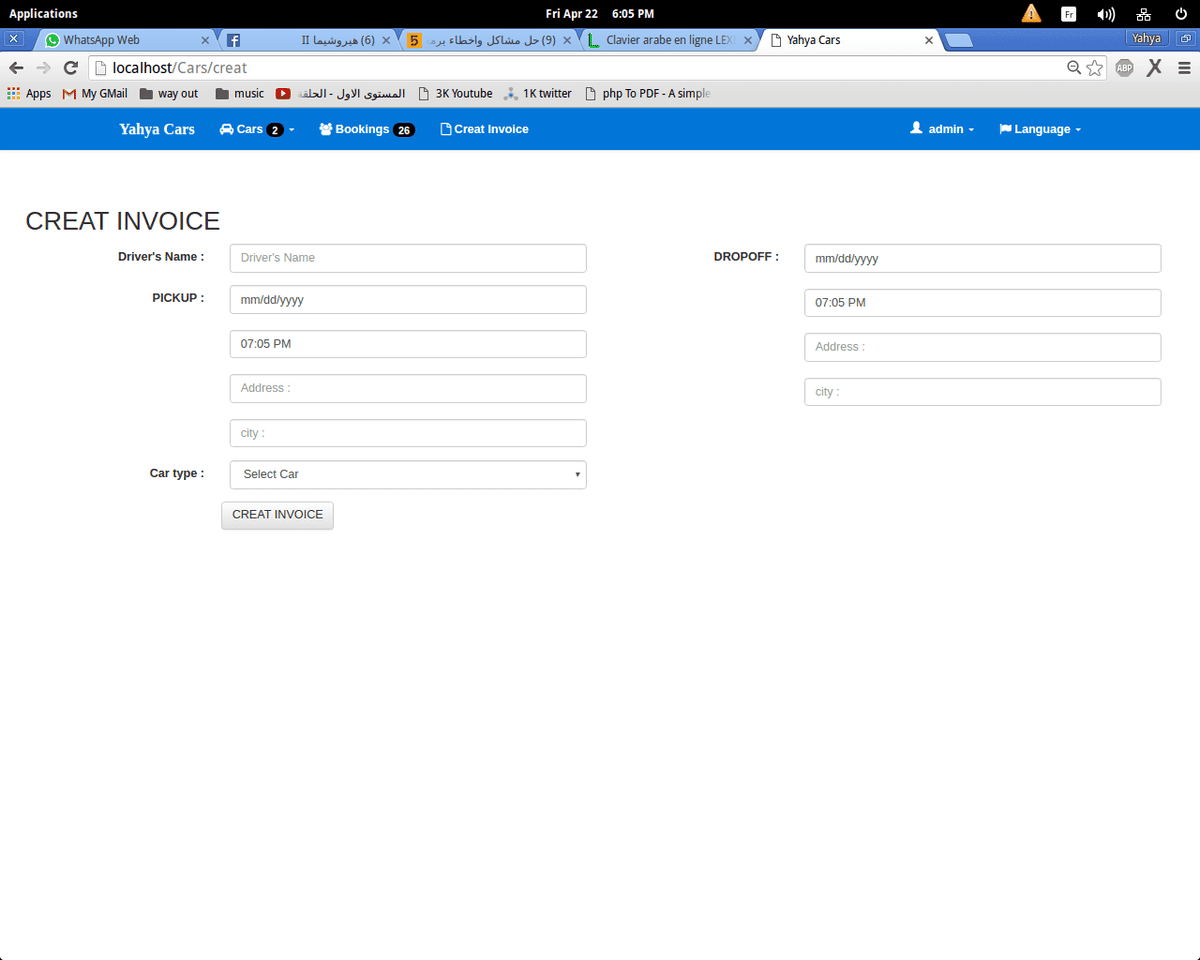
Task: Open the Bookings link in navbar
Action: click(366, 129)
